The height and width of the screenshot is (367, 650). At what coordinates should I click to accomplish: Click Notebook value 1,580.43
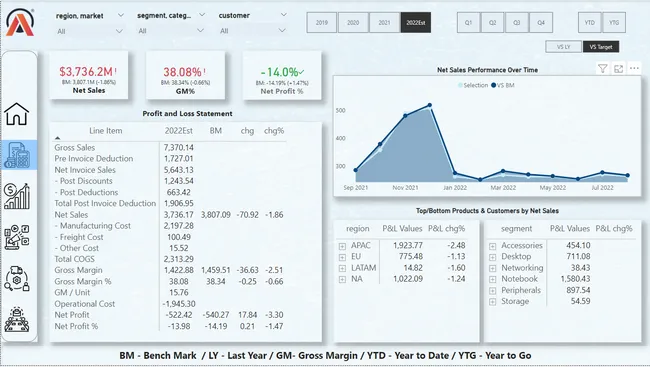tap(575, 279)
